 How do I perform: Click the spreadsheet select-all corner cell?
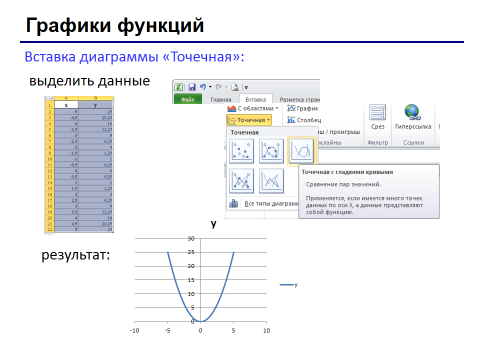[49, 98]
